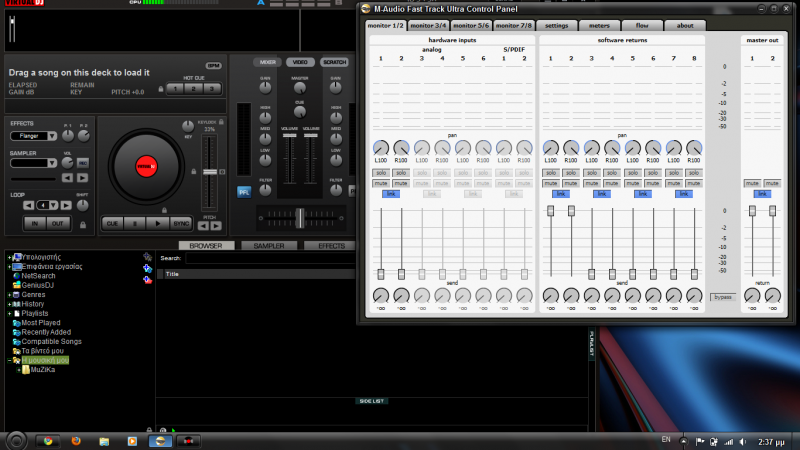800x450 pixels.
Task: Open Chrome from the taskbar
Action: click(x=48, y=441)
